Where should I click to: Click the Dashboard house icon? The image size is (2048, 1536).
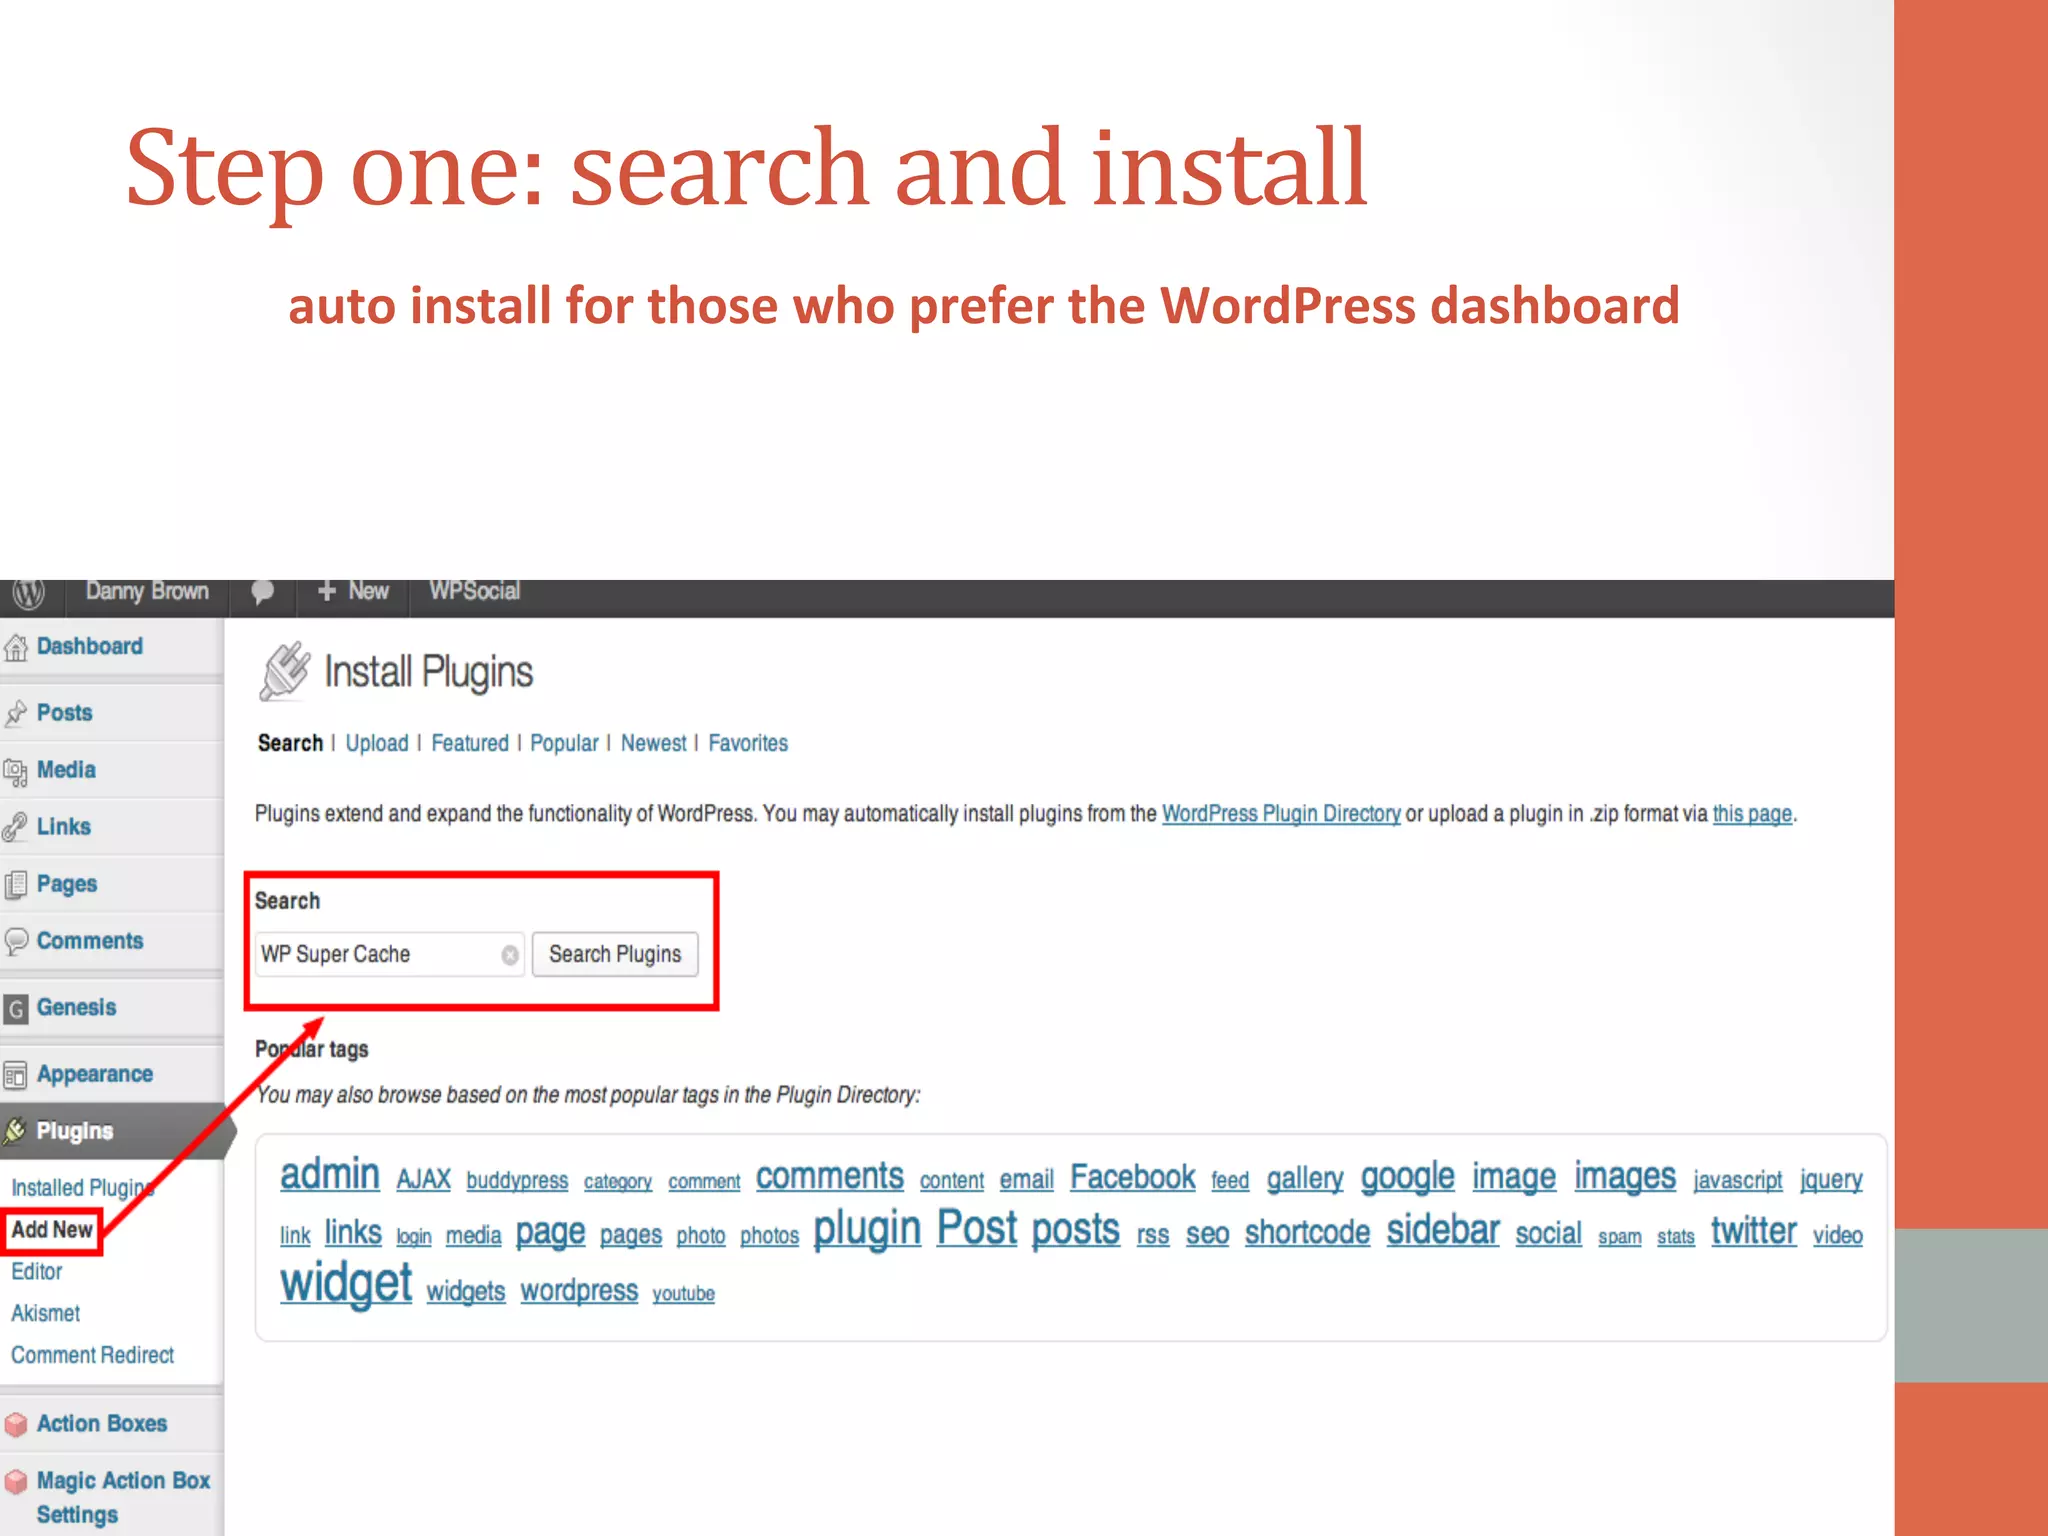coord(16,648)
